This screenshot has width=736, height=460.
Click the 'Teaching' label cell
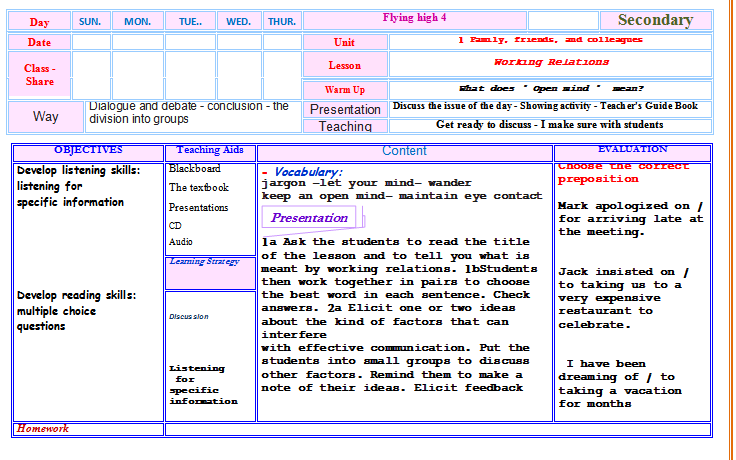345,126
